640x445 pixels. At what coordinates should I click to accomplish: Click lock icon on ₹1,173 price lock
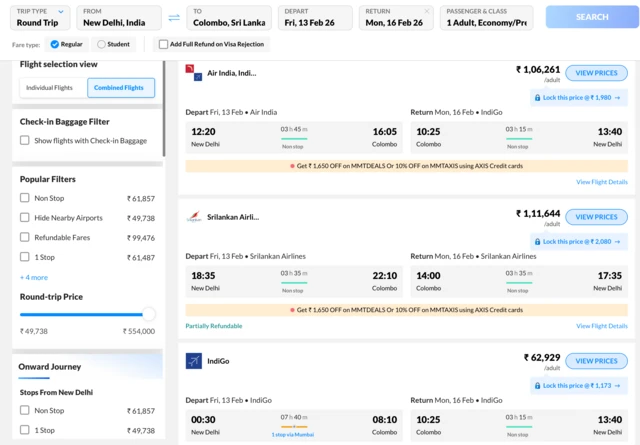538,386
